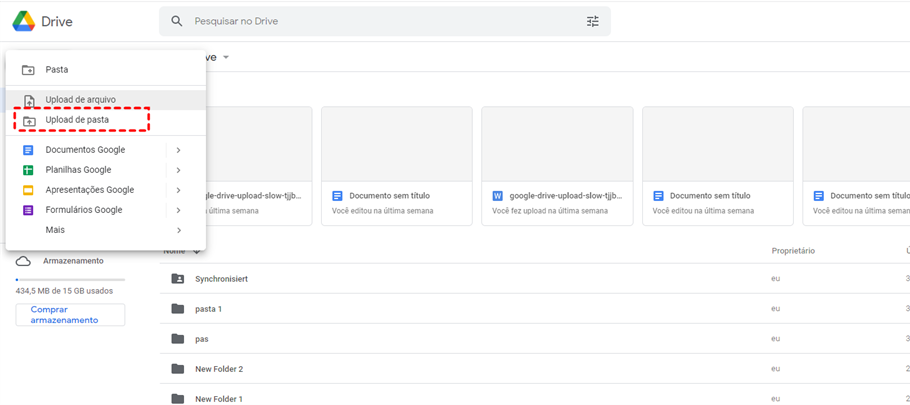The height and width of the screenshot is (405, 910).
Task: Select Pasta to create new folder
Action: pyautogui.click(x=57, y=70)
